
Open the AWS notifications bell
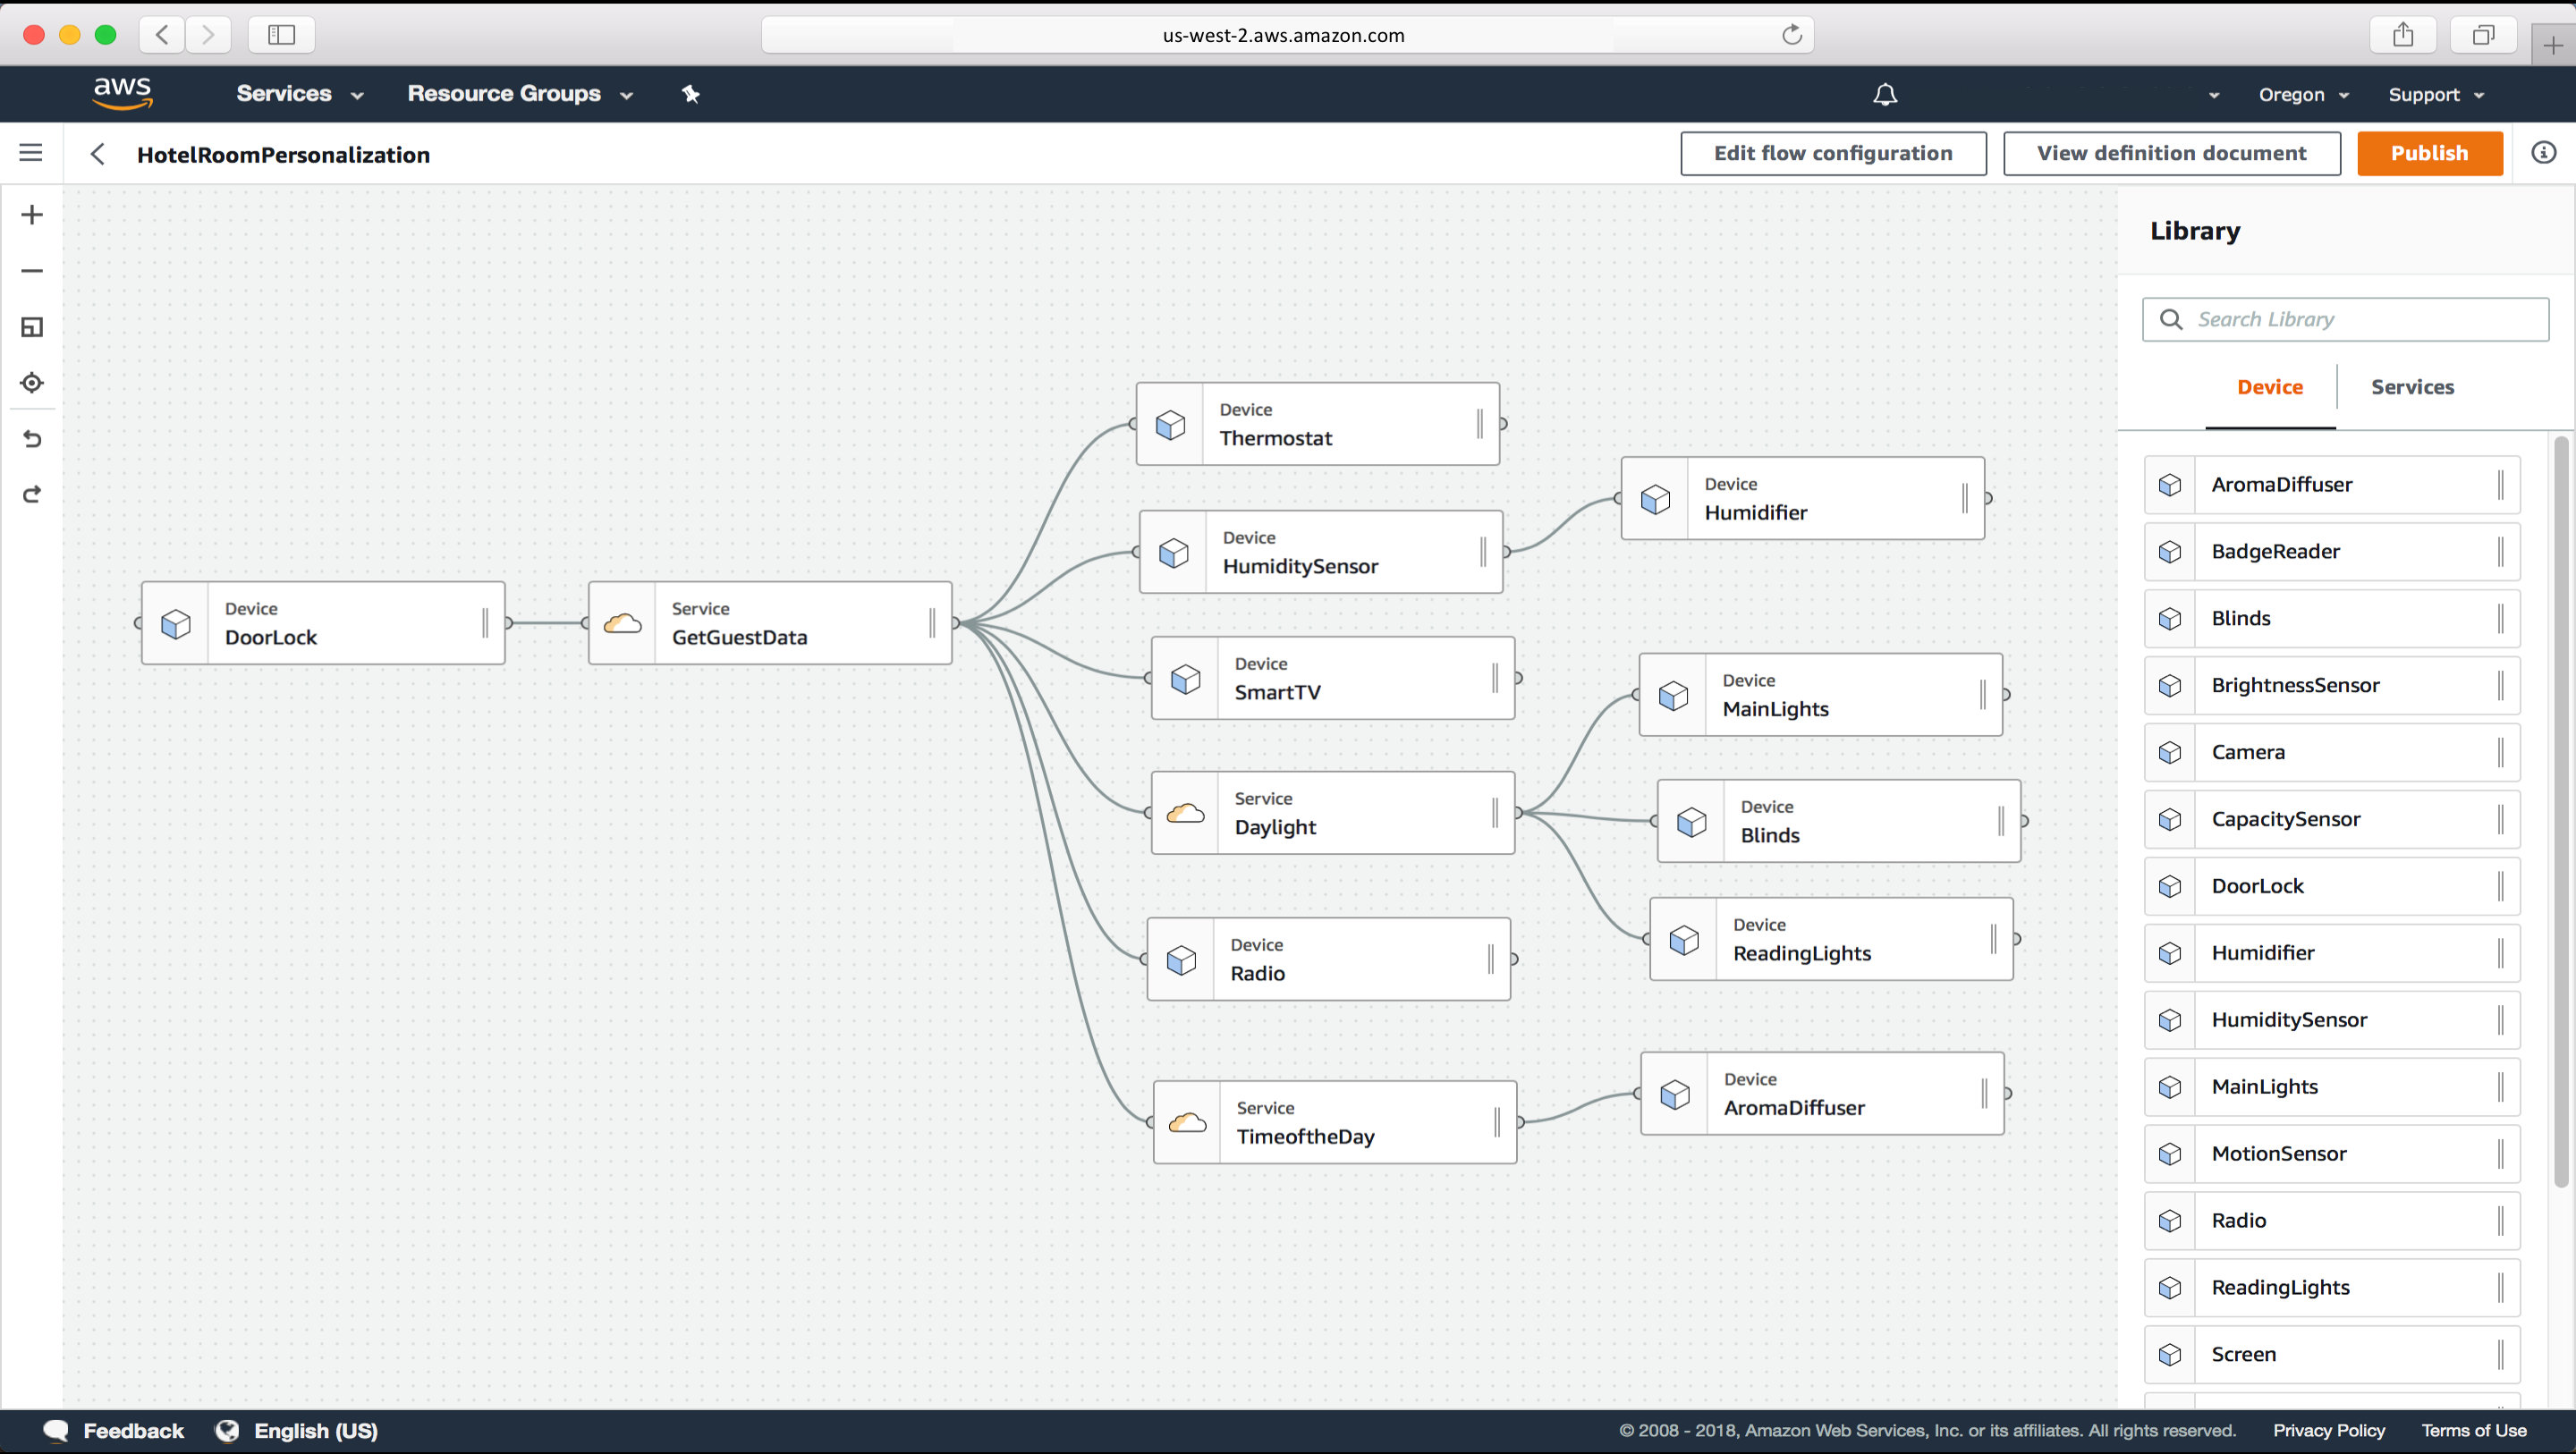click(1884, 95)
